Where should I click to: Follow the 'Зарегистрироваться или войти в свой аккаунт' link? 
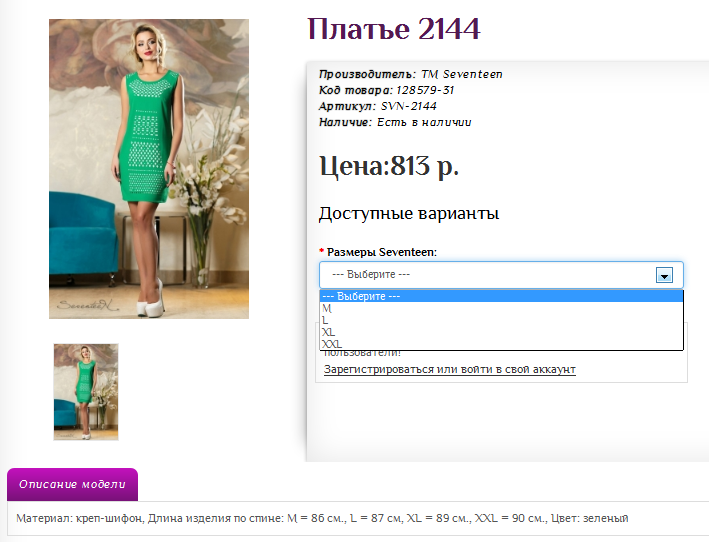449,369
